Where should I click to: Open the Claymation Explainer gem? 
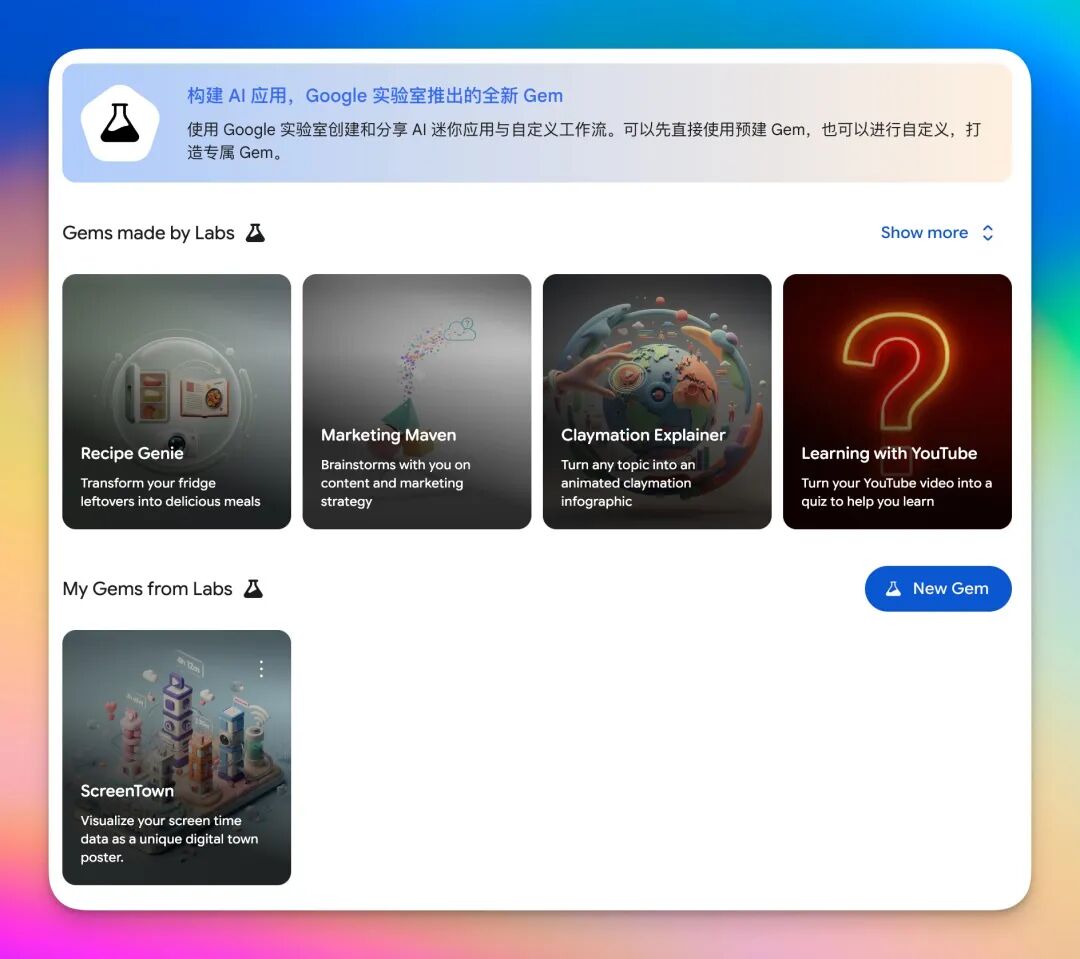[x=657, y=401]
